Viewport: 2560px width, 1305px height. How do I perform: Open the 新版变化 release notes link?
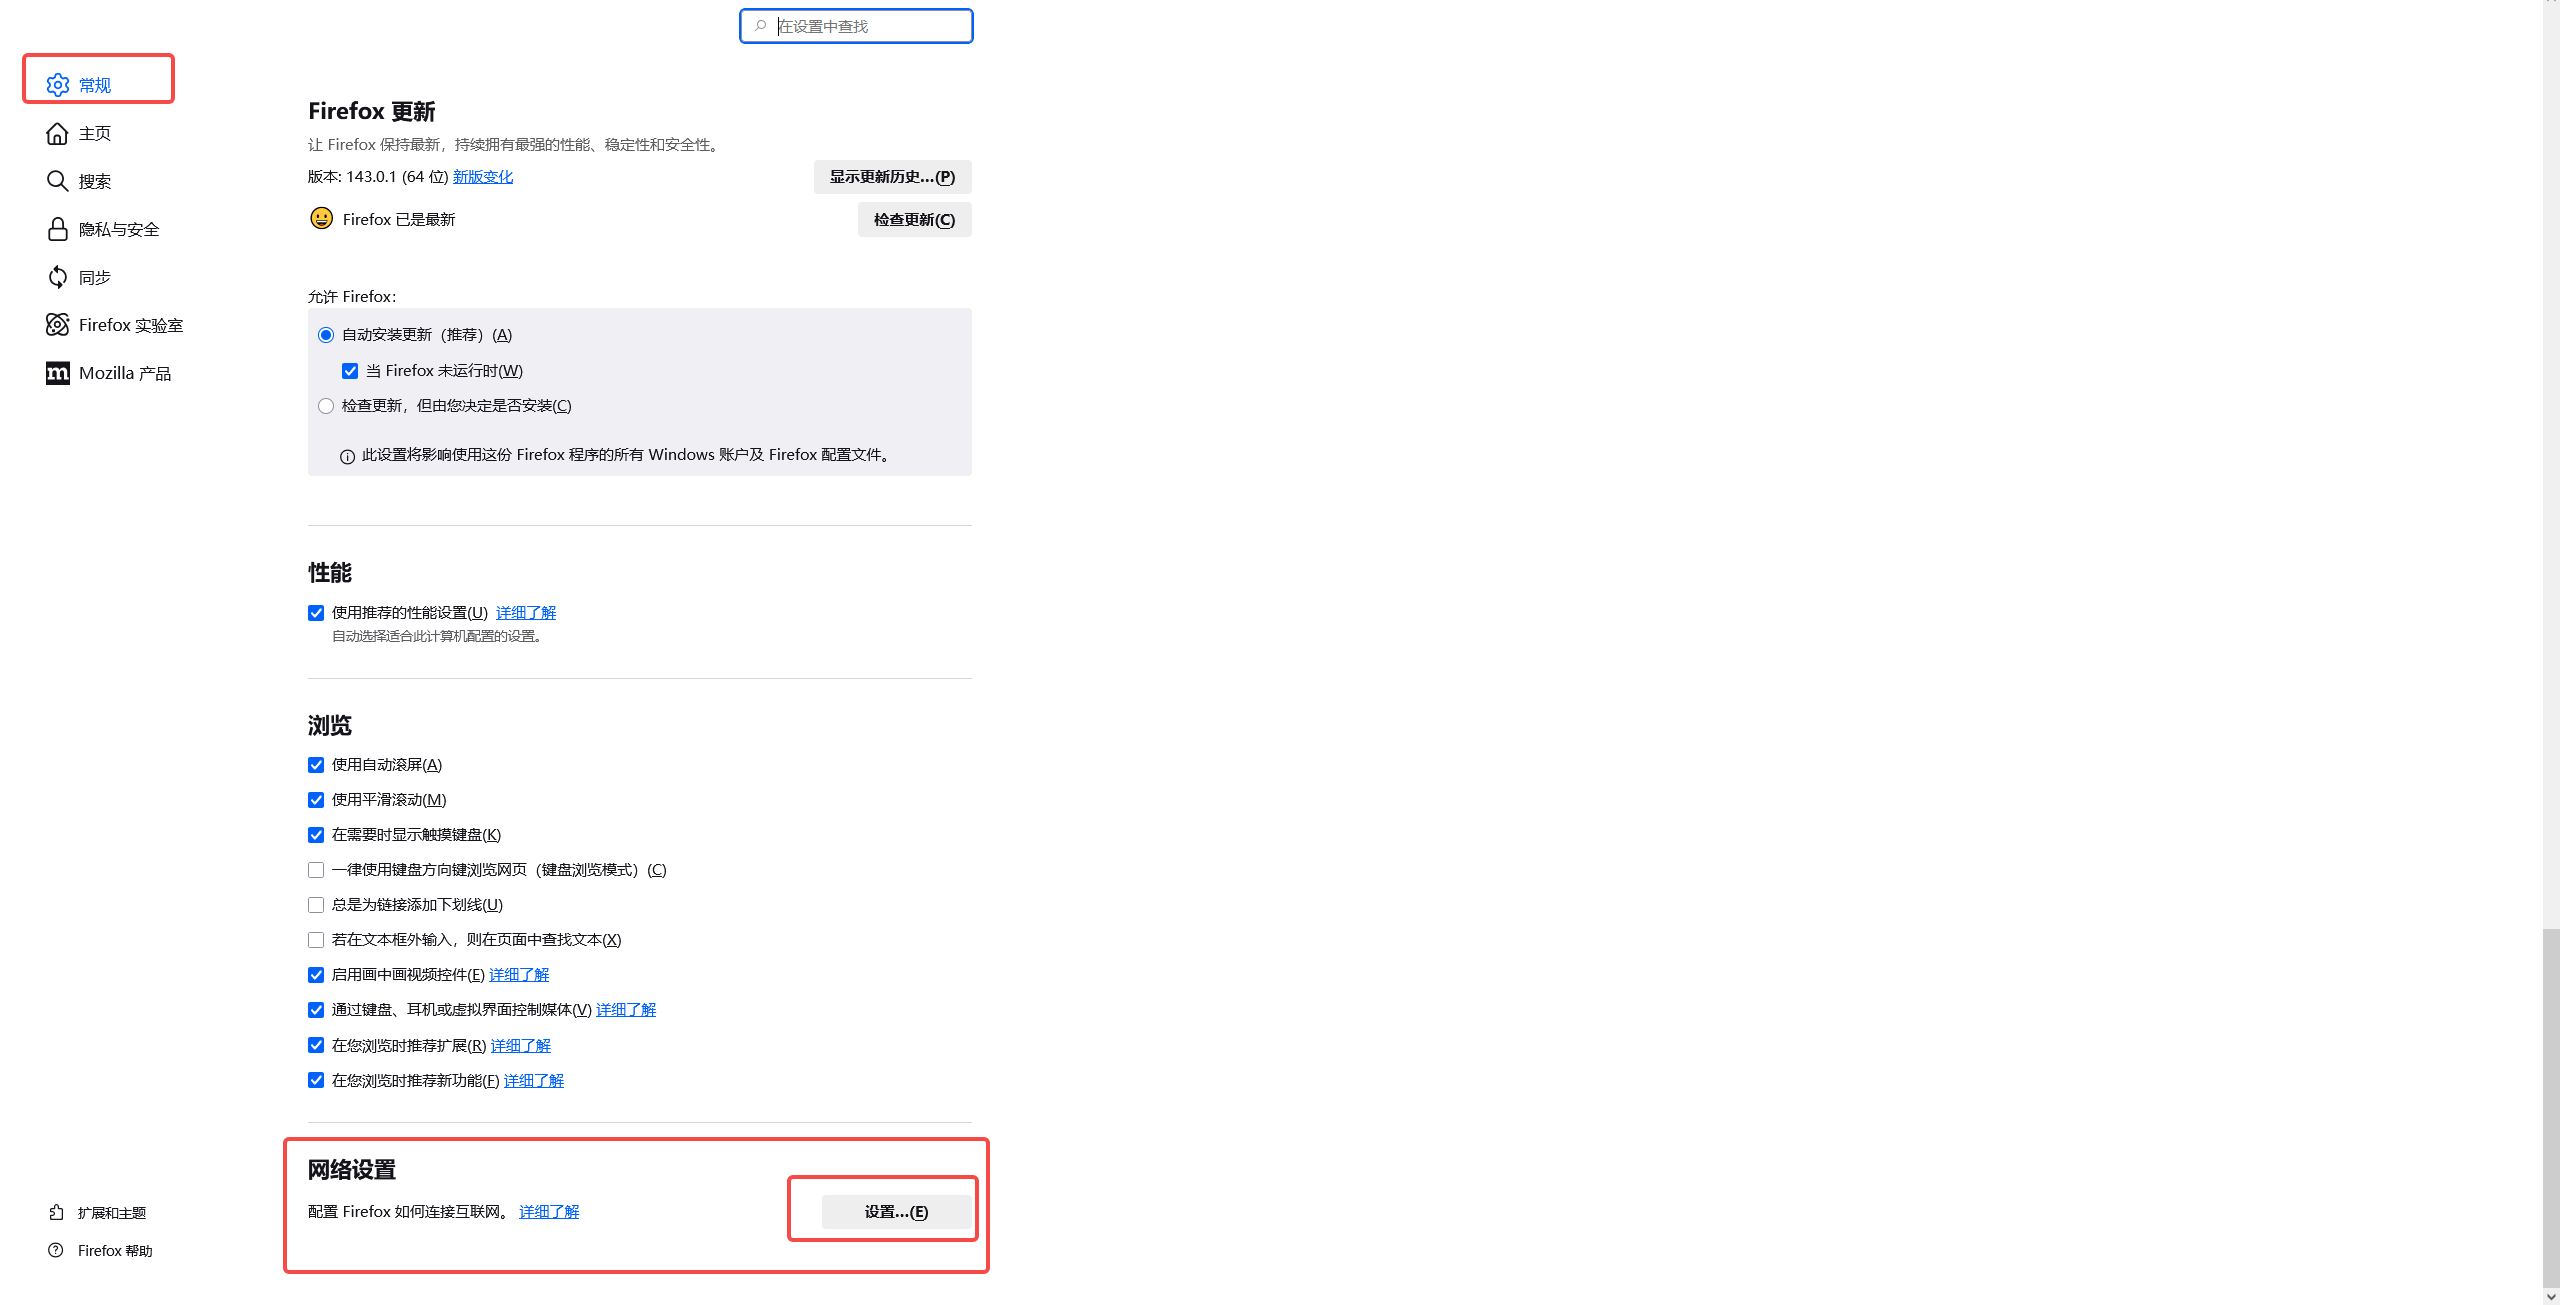click(483, 177)
